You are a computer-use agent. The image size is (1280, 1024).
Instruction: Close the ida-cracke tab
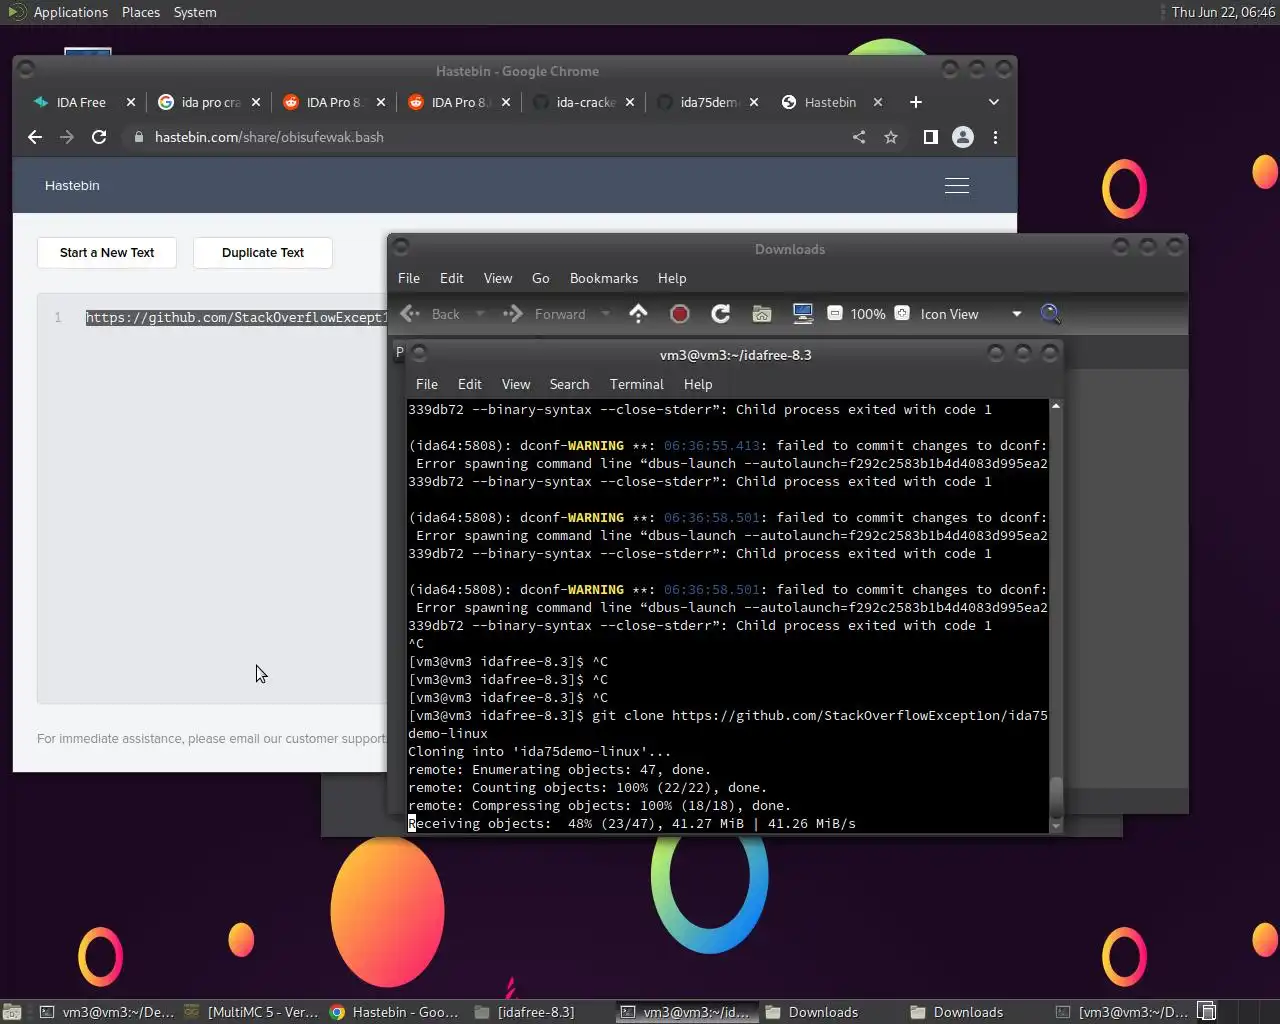[630, 102]
